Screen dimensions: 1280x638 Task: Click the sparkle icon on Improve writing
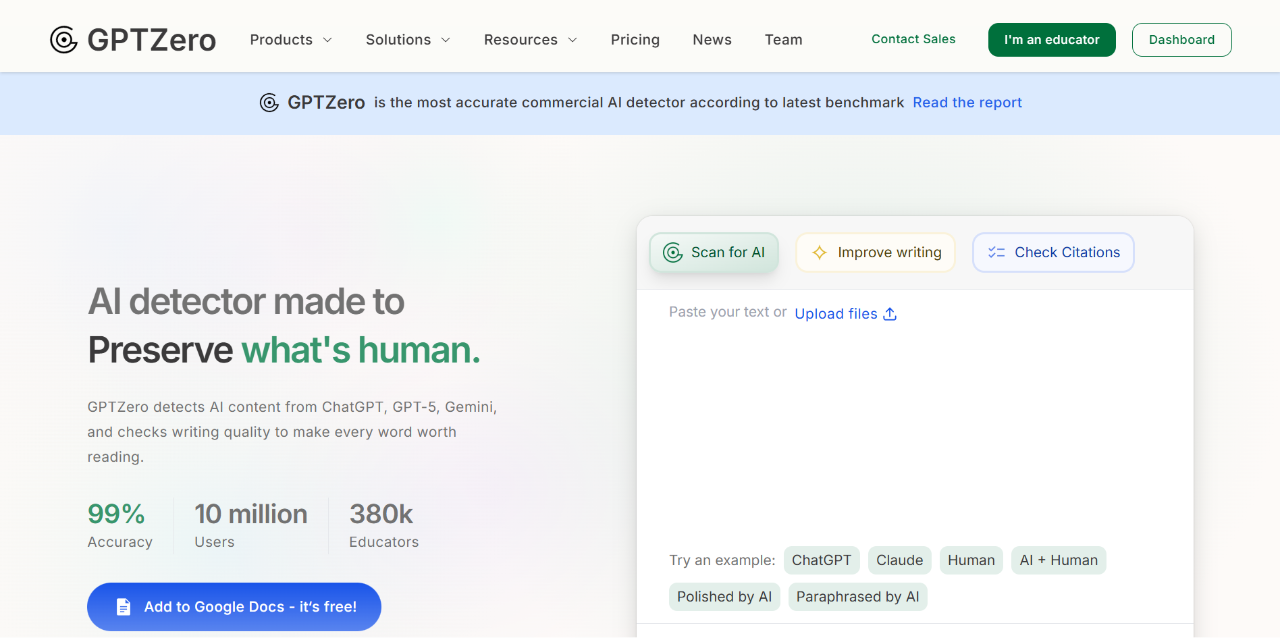pos(819,253)
